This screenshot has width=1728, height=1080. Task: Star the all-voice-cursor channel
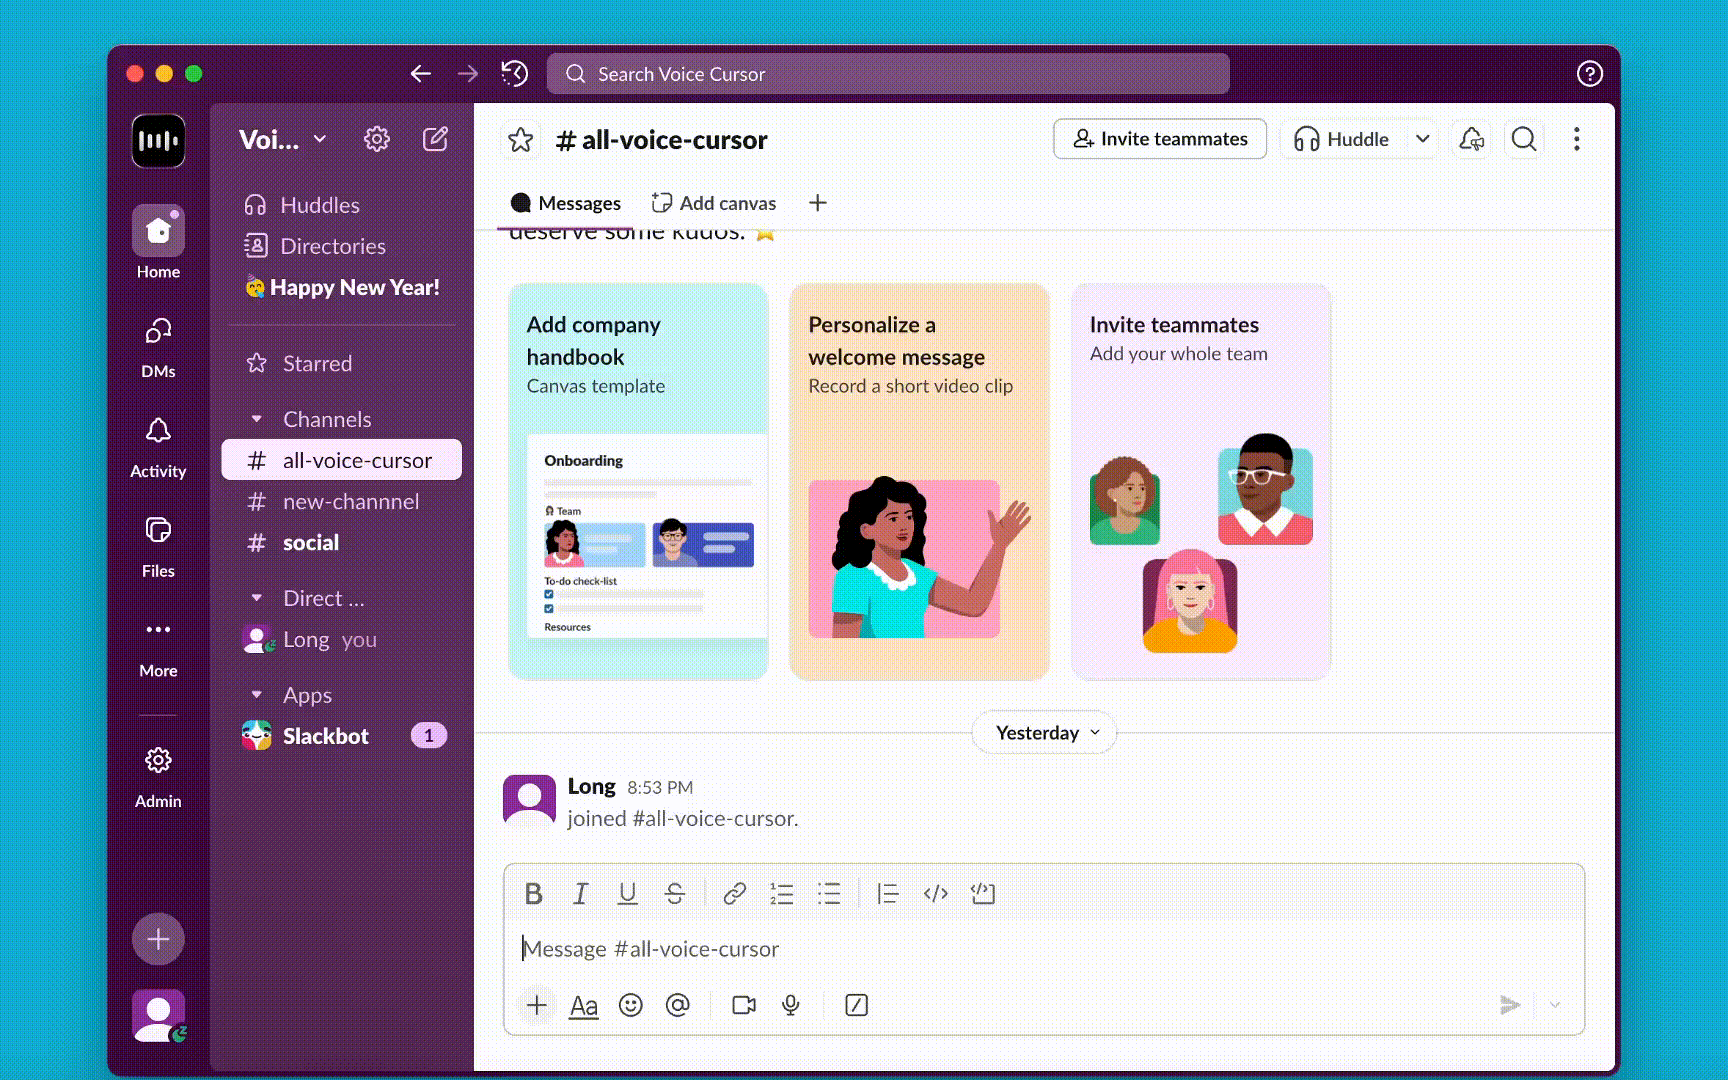pos(521,140)
